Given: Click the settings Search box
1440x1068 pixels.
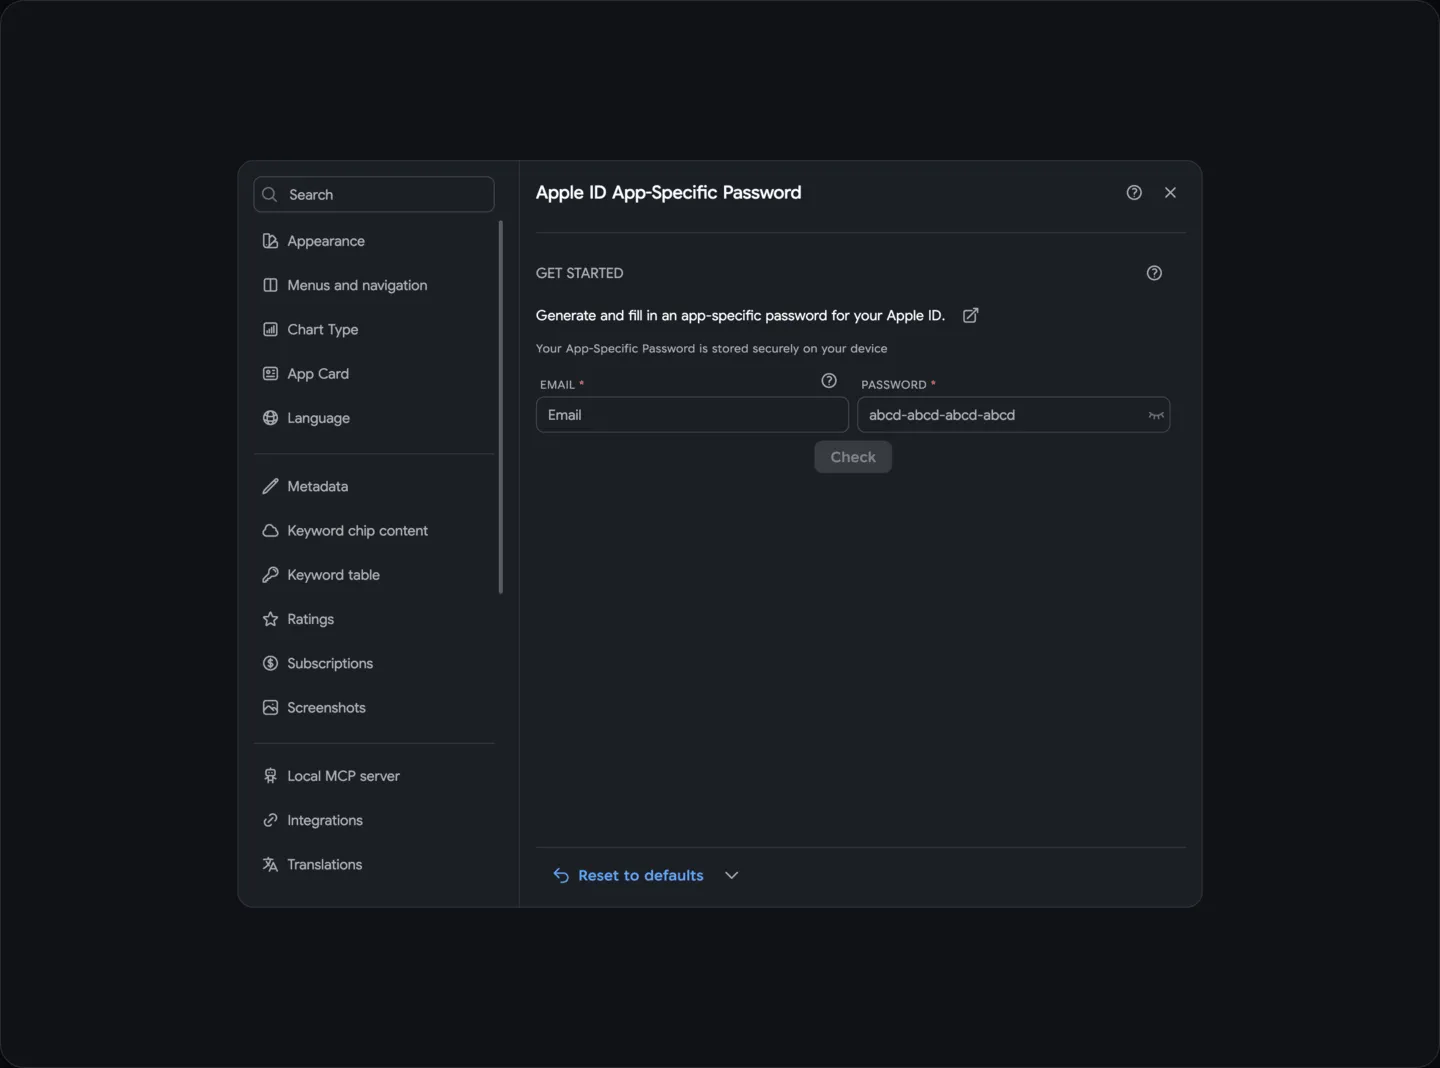Looking at the screenshot, I should (x=374, y=195).
